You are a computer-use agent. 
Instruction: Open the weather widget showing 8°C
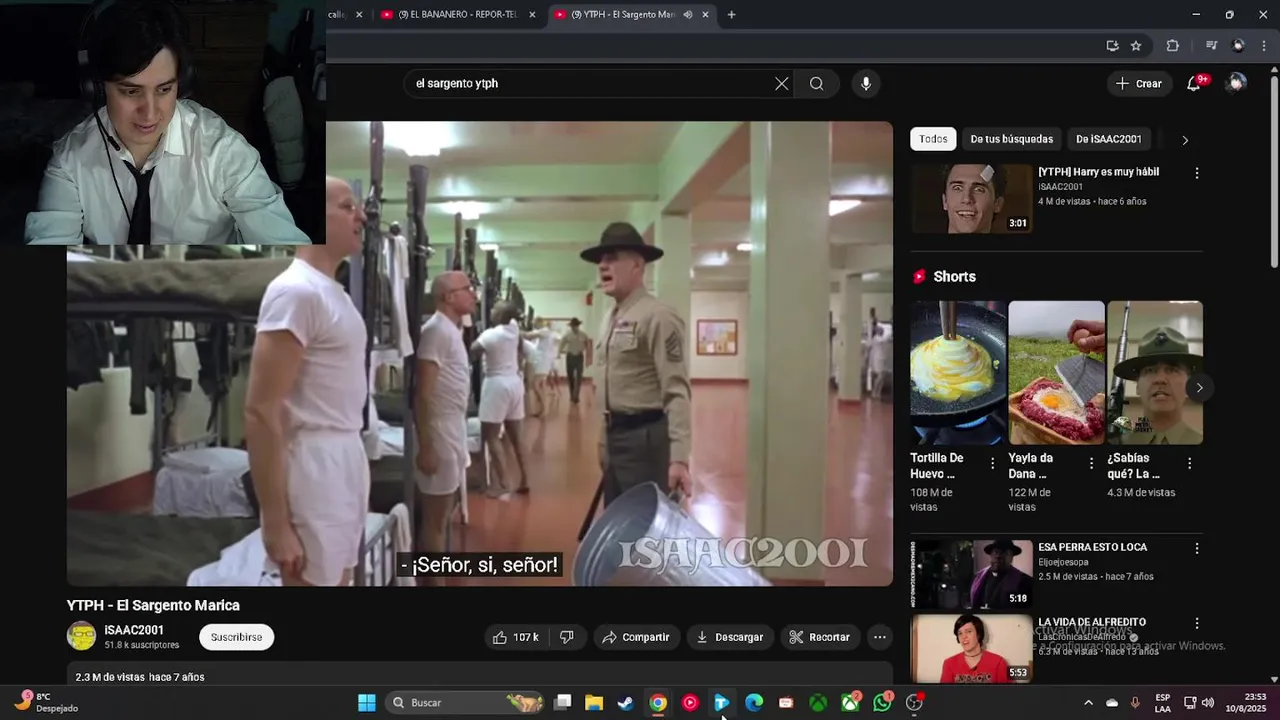(45, 703)
